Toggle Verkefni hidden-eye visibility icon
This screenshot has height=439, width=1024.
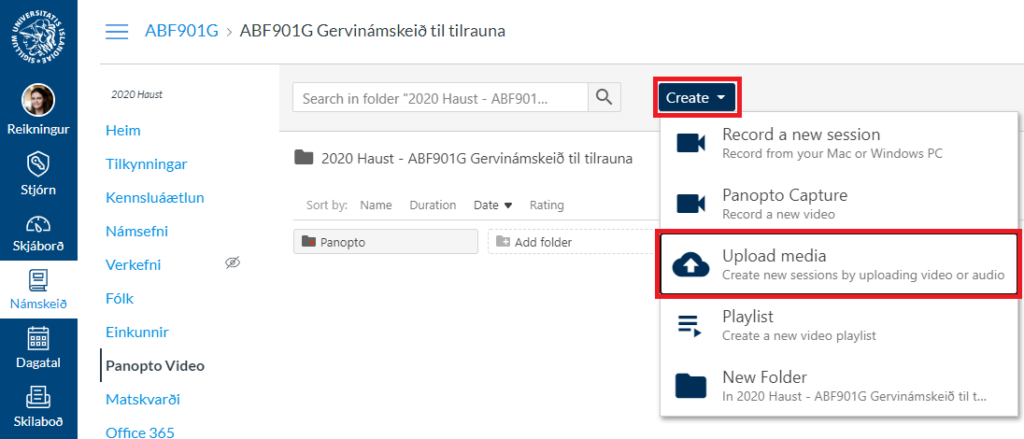tap(232, 263)
